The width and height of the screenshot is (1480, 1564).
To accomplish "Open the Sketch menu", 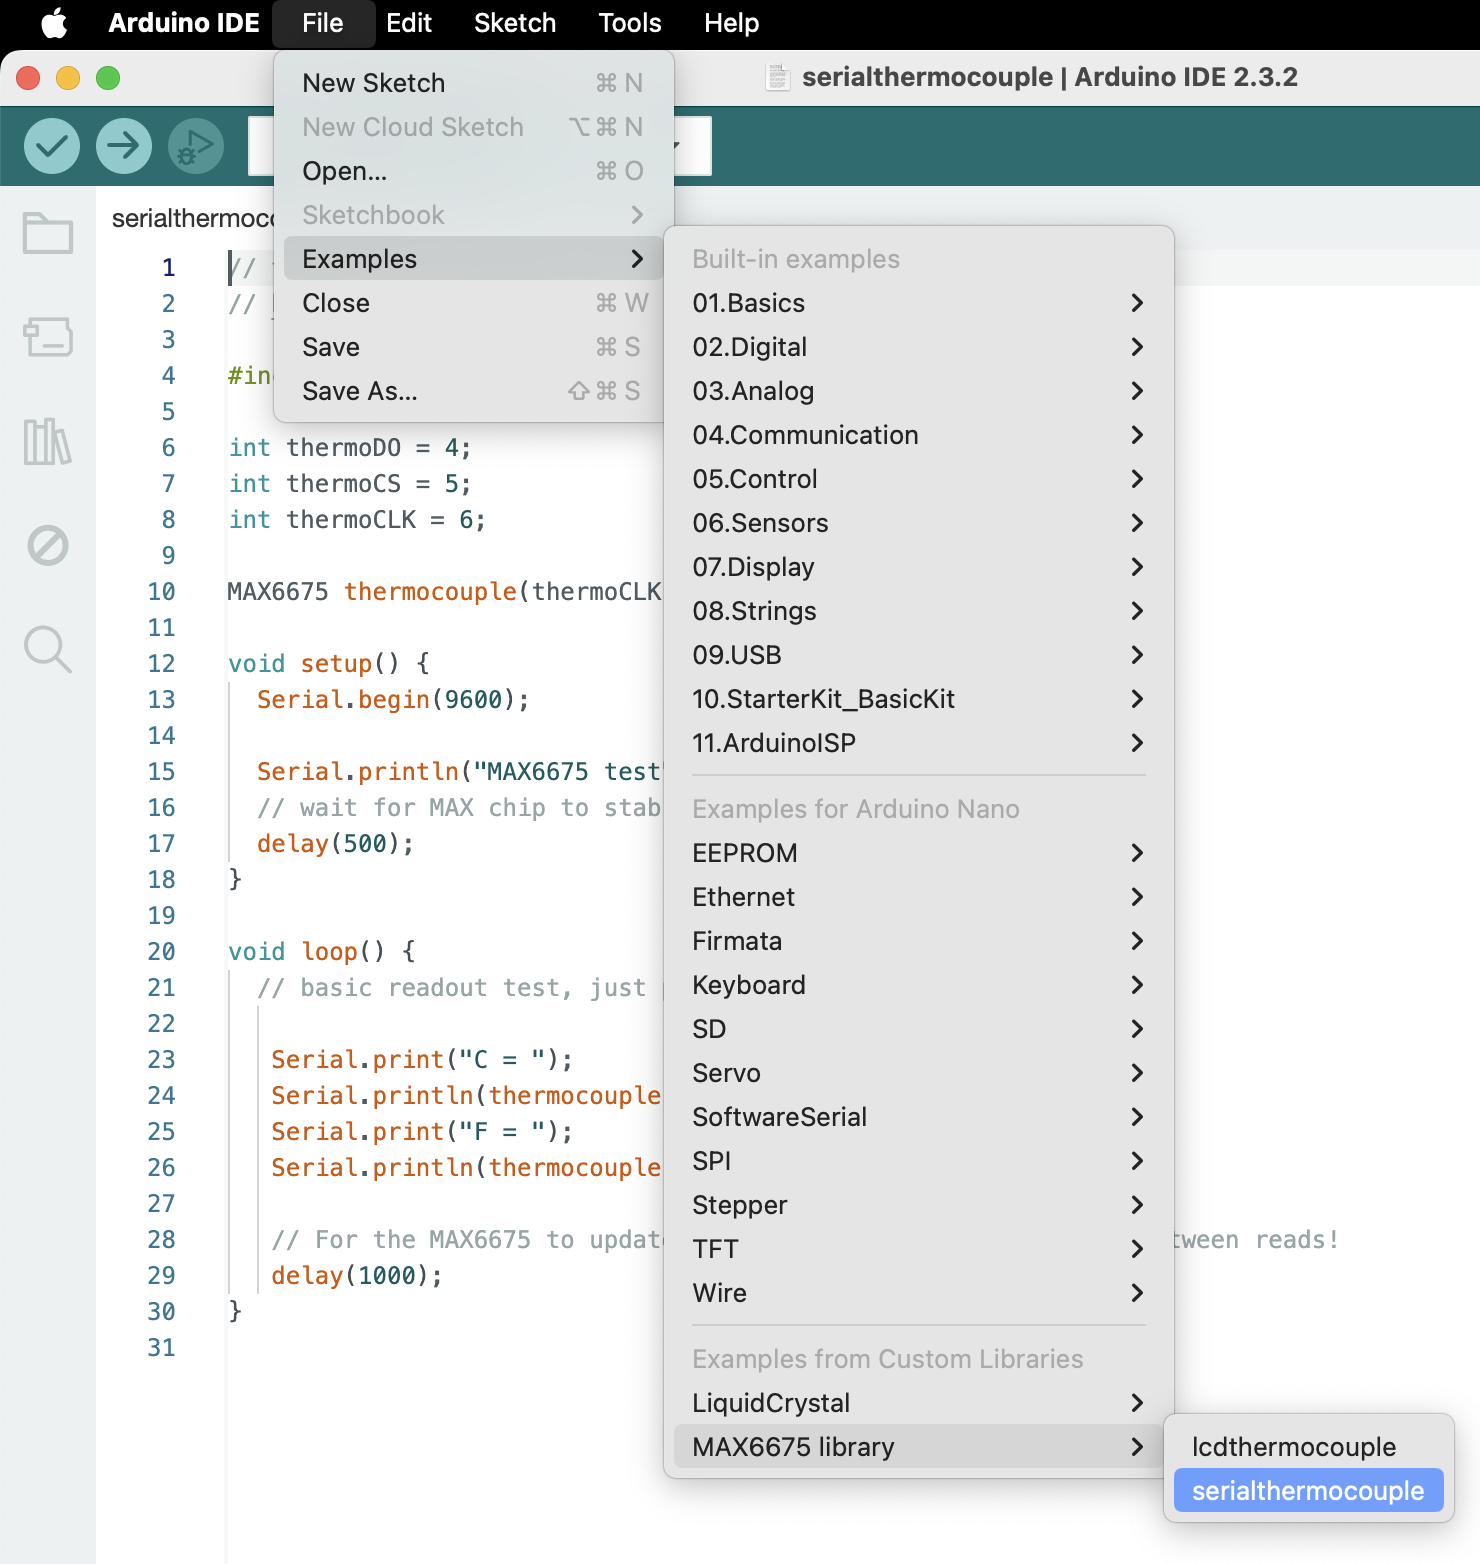I will [515, 23].
